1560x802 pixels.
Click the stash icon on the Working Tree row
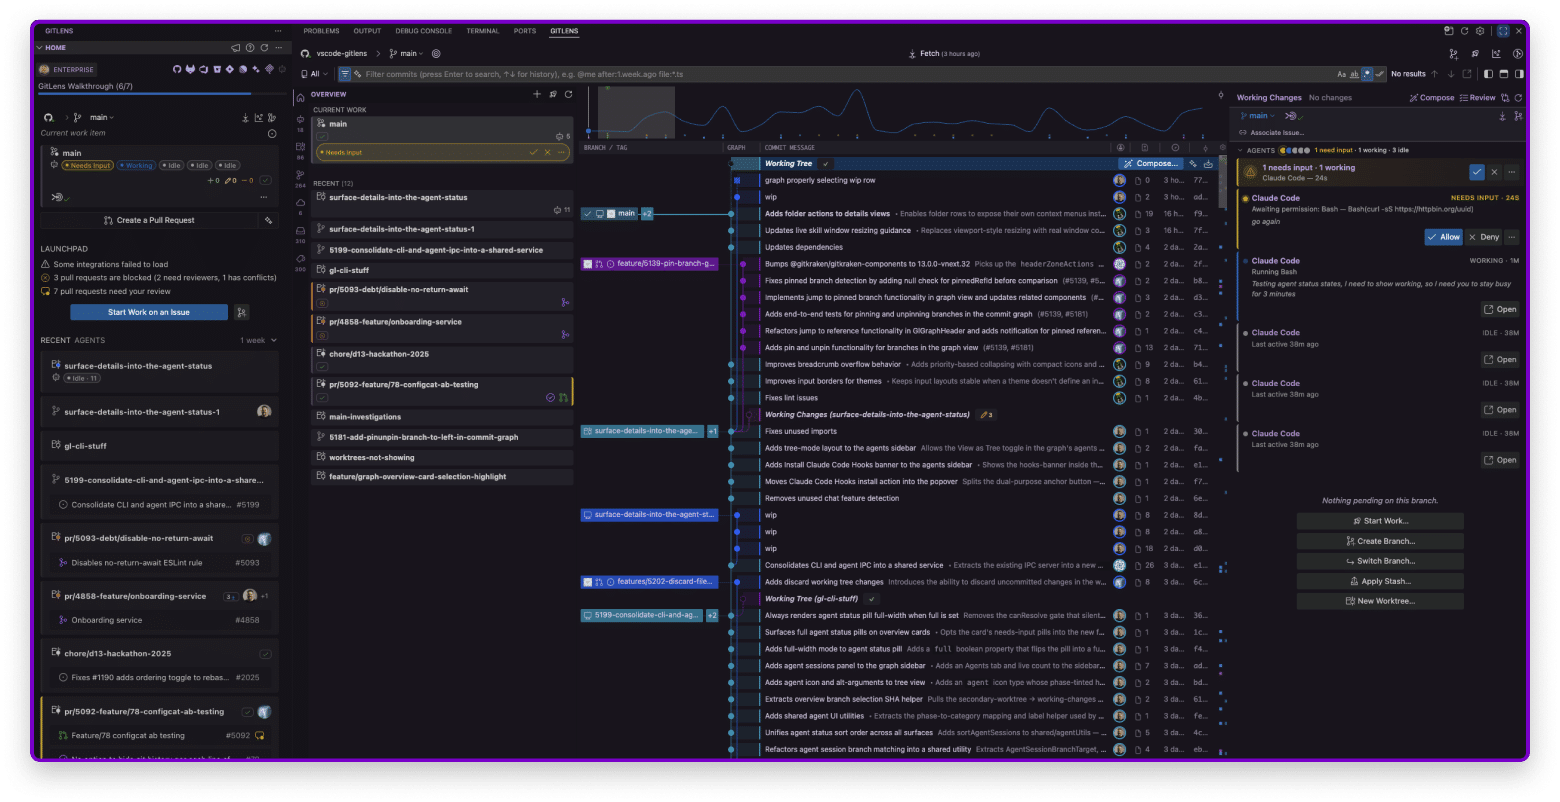(x=1208, y=163)
